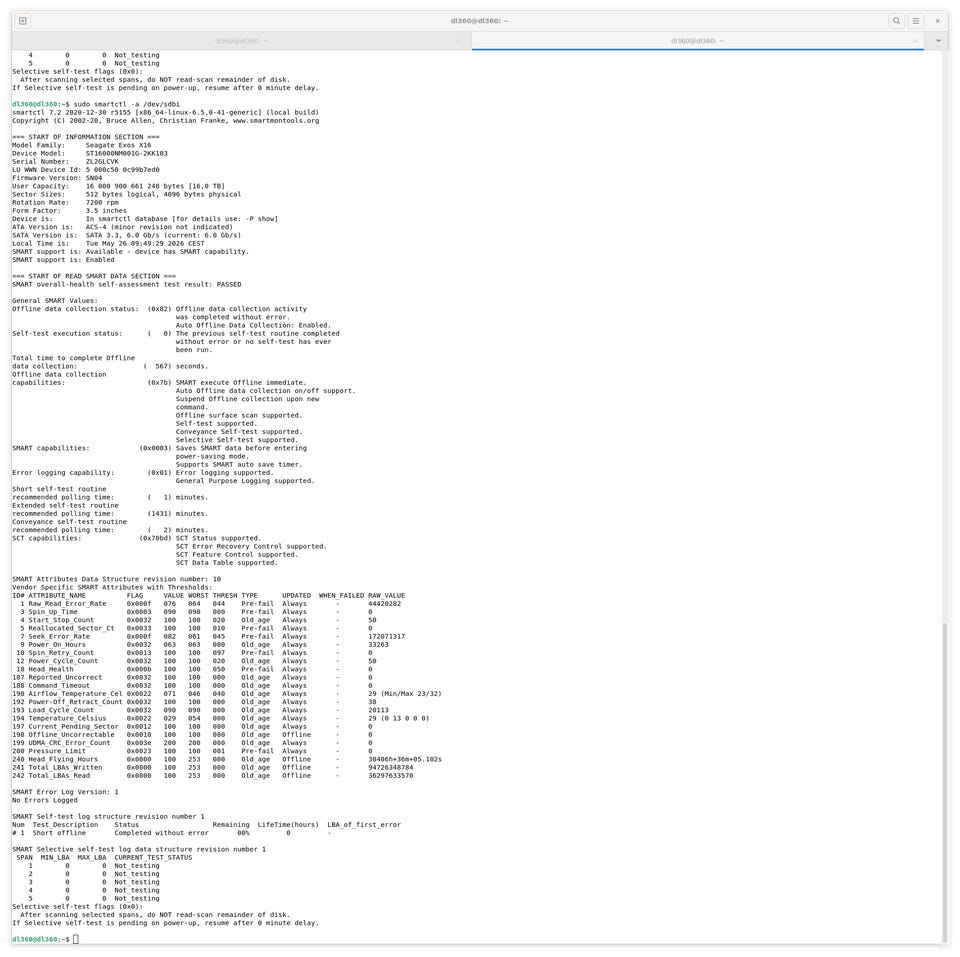The width and height of the screenshot is (960, 957).
Task: Click the THRESH column header
Action: 225,596
